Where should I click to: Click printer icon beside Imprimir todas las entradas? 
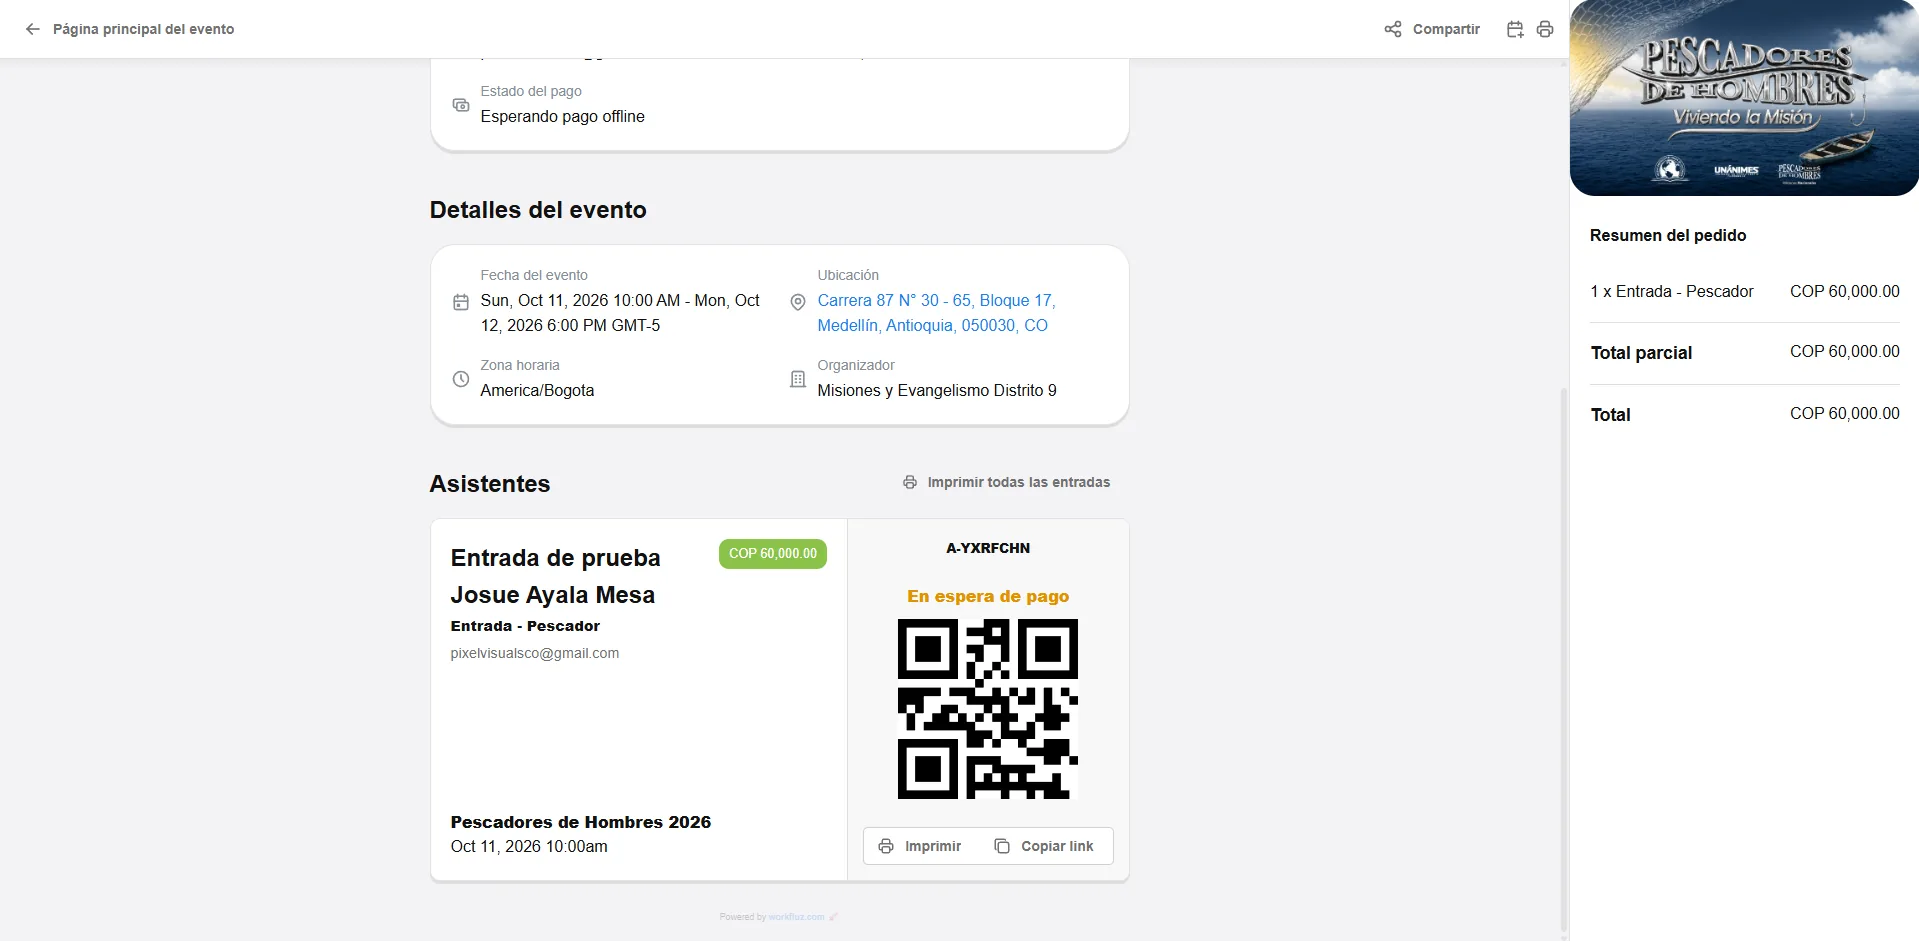[x=910, y=482]
